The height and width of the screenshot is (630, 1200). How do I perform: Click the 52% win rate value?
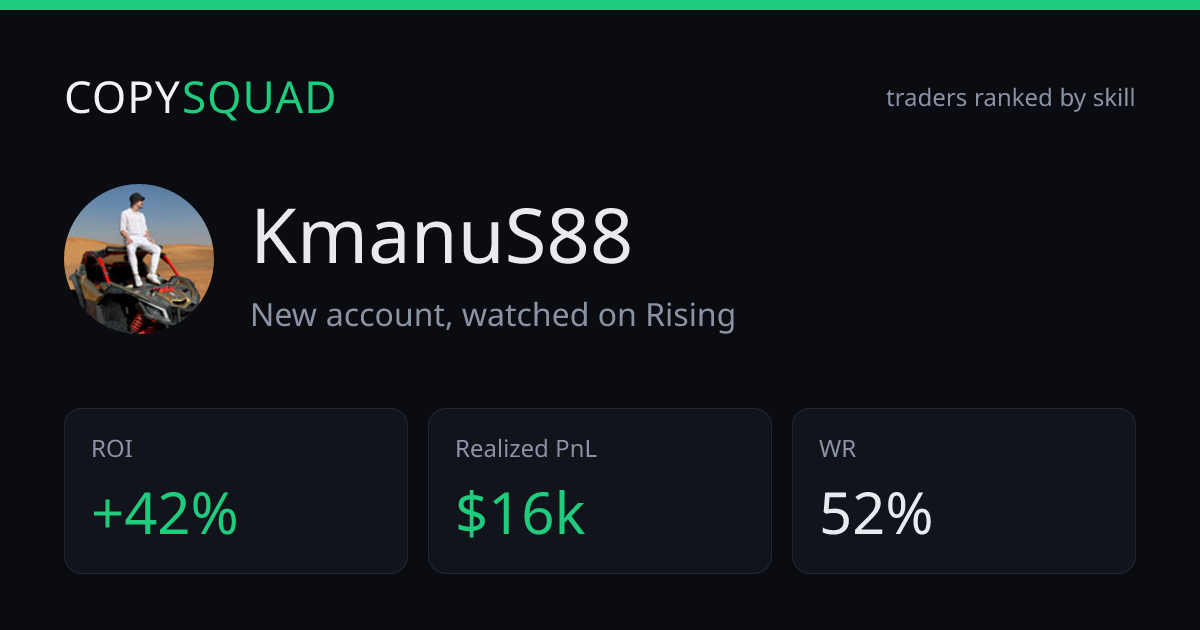coord(876,514)
